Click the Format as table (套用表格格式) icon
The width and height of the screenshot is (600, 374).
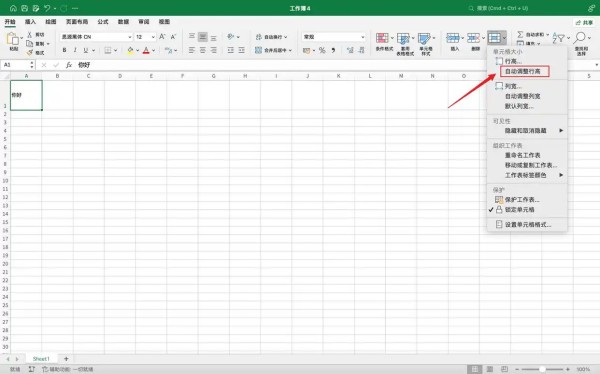click(403, 38)
